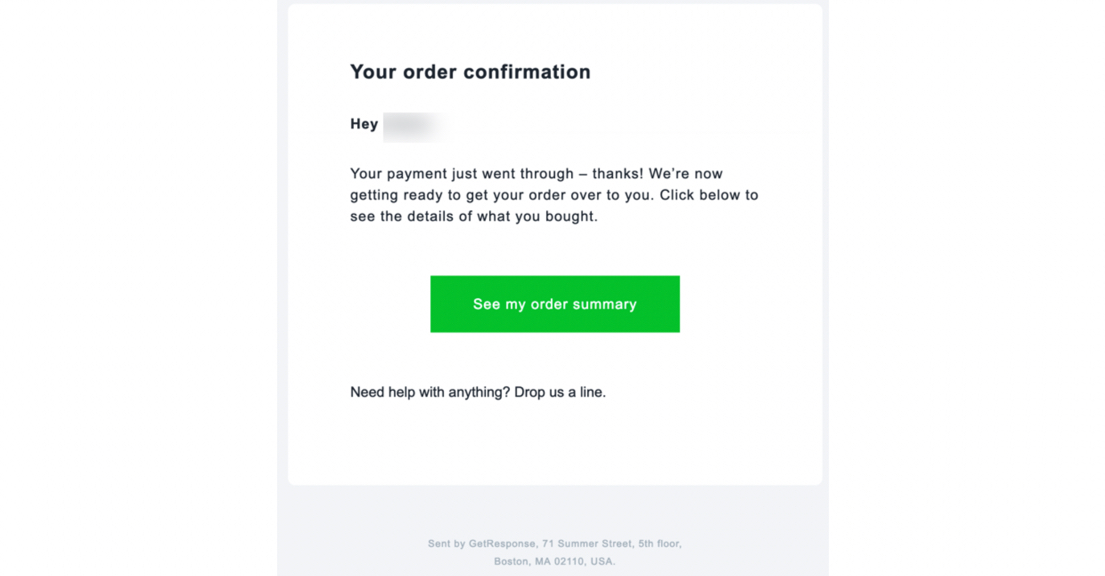
Task: Click the Your payment just went through sentence
Action: 462,174
